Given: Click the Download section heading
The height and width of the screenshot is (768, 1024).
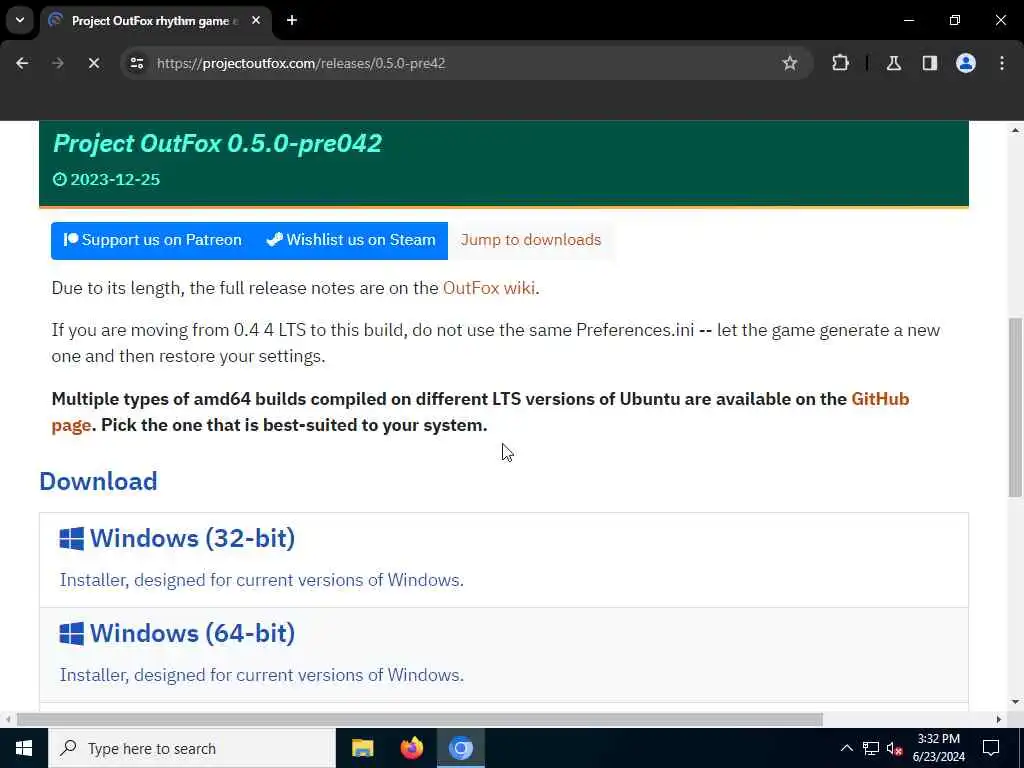Looking at the screenshot, I should (x=99, y=481).
